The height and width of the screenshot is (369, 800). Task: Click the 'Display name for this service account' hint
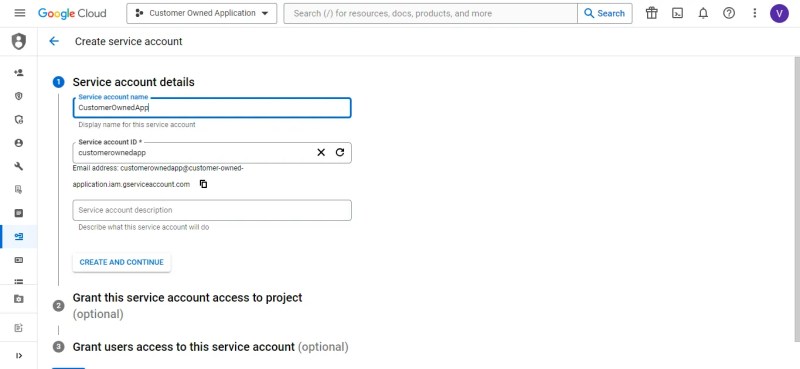137,125
